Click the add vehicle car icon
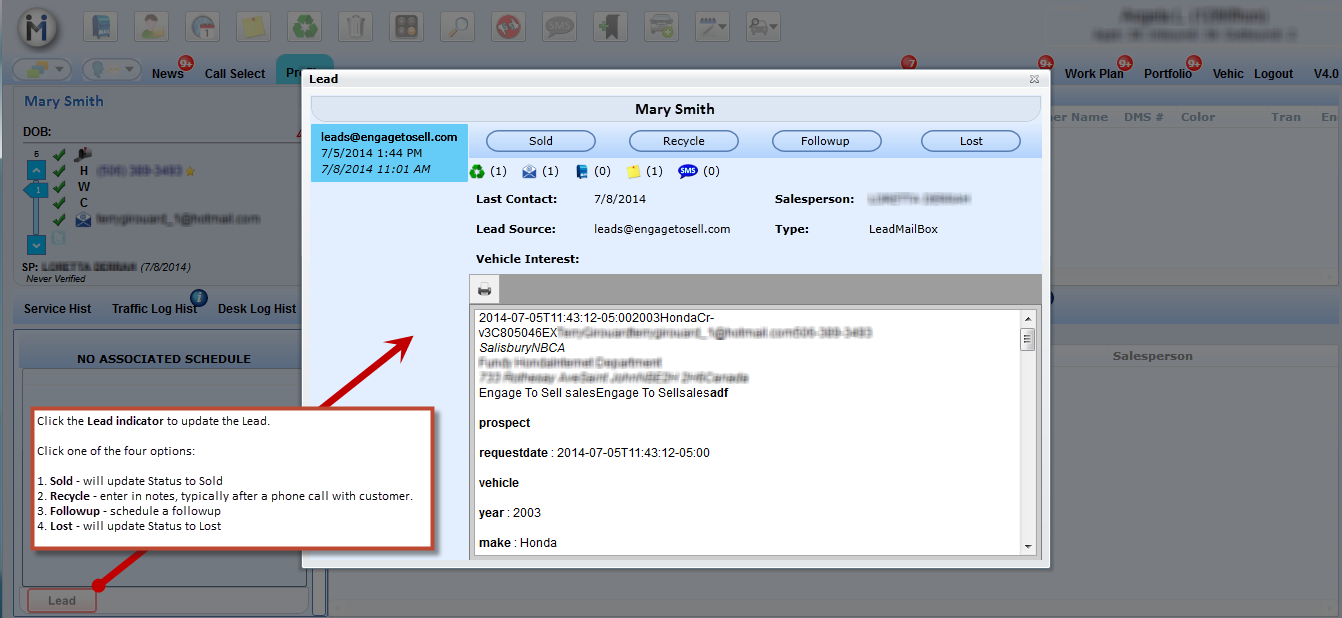1342x618 pixels. pyautogui.click(x=660, y=26)
